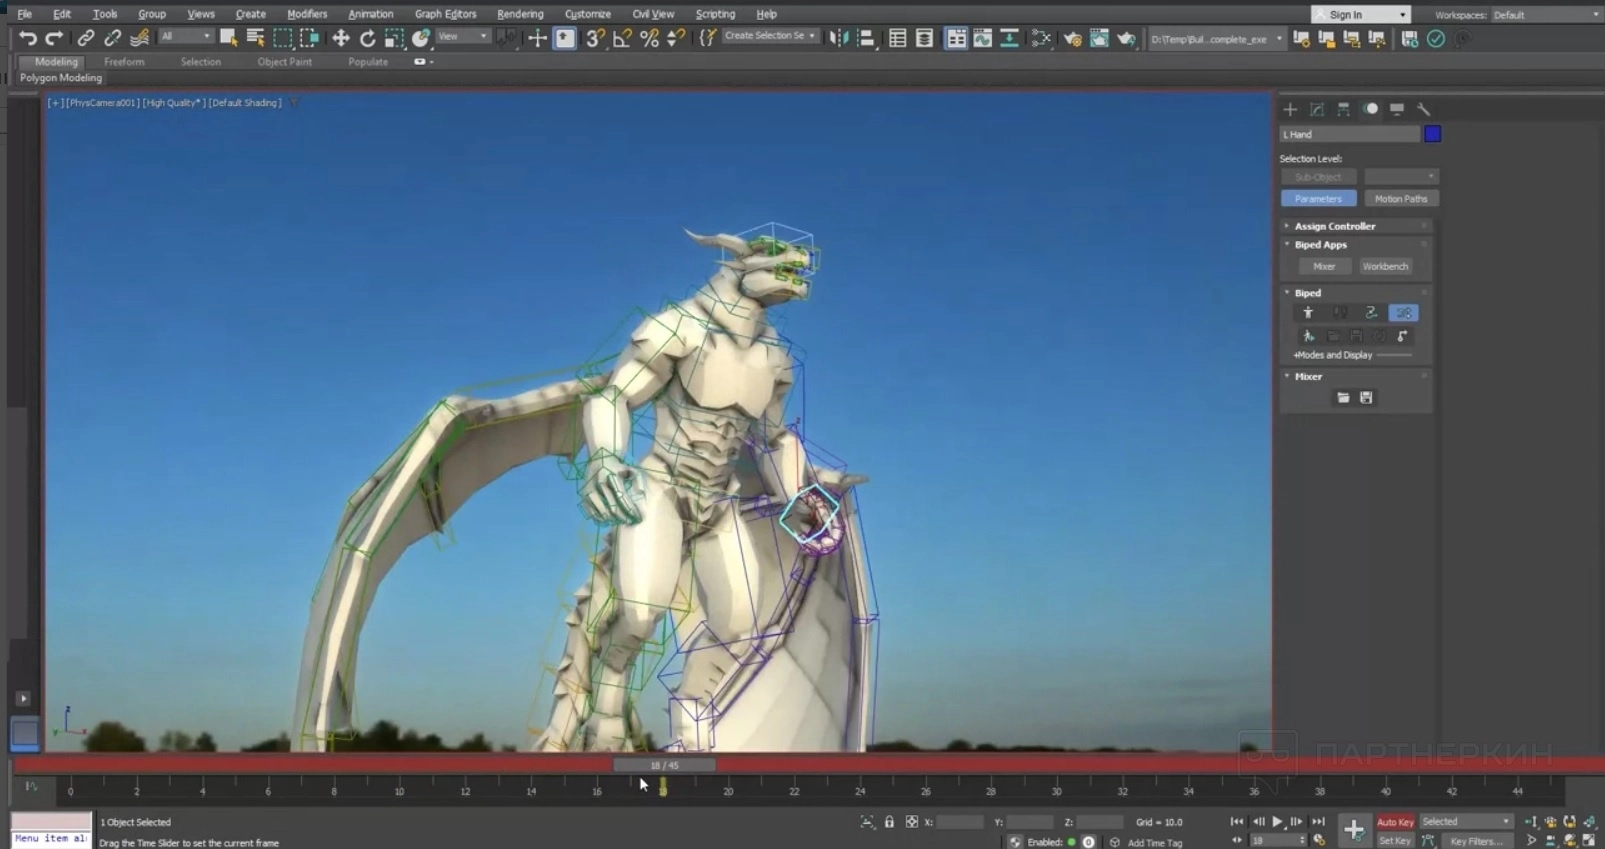Switch to the Freeform ribbon tab
This screenshot has height=849, width=1605.
tap(124, 62)
